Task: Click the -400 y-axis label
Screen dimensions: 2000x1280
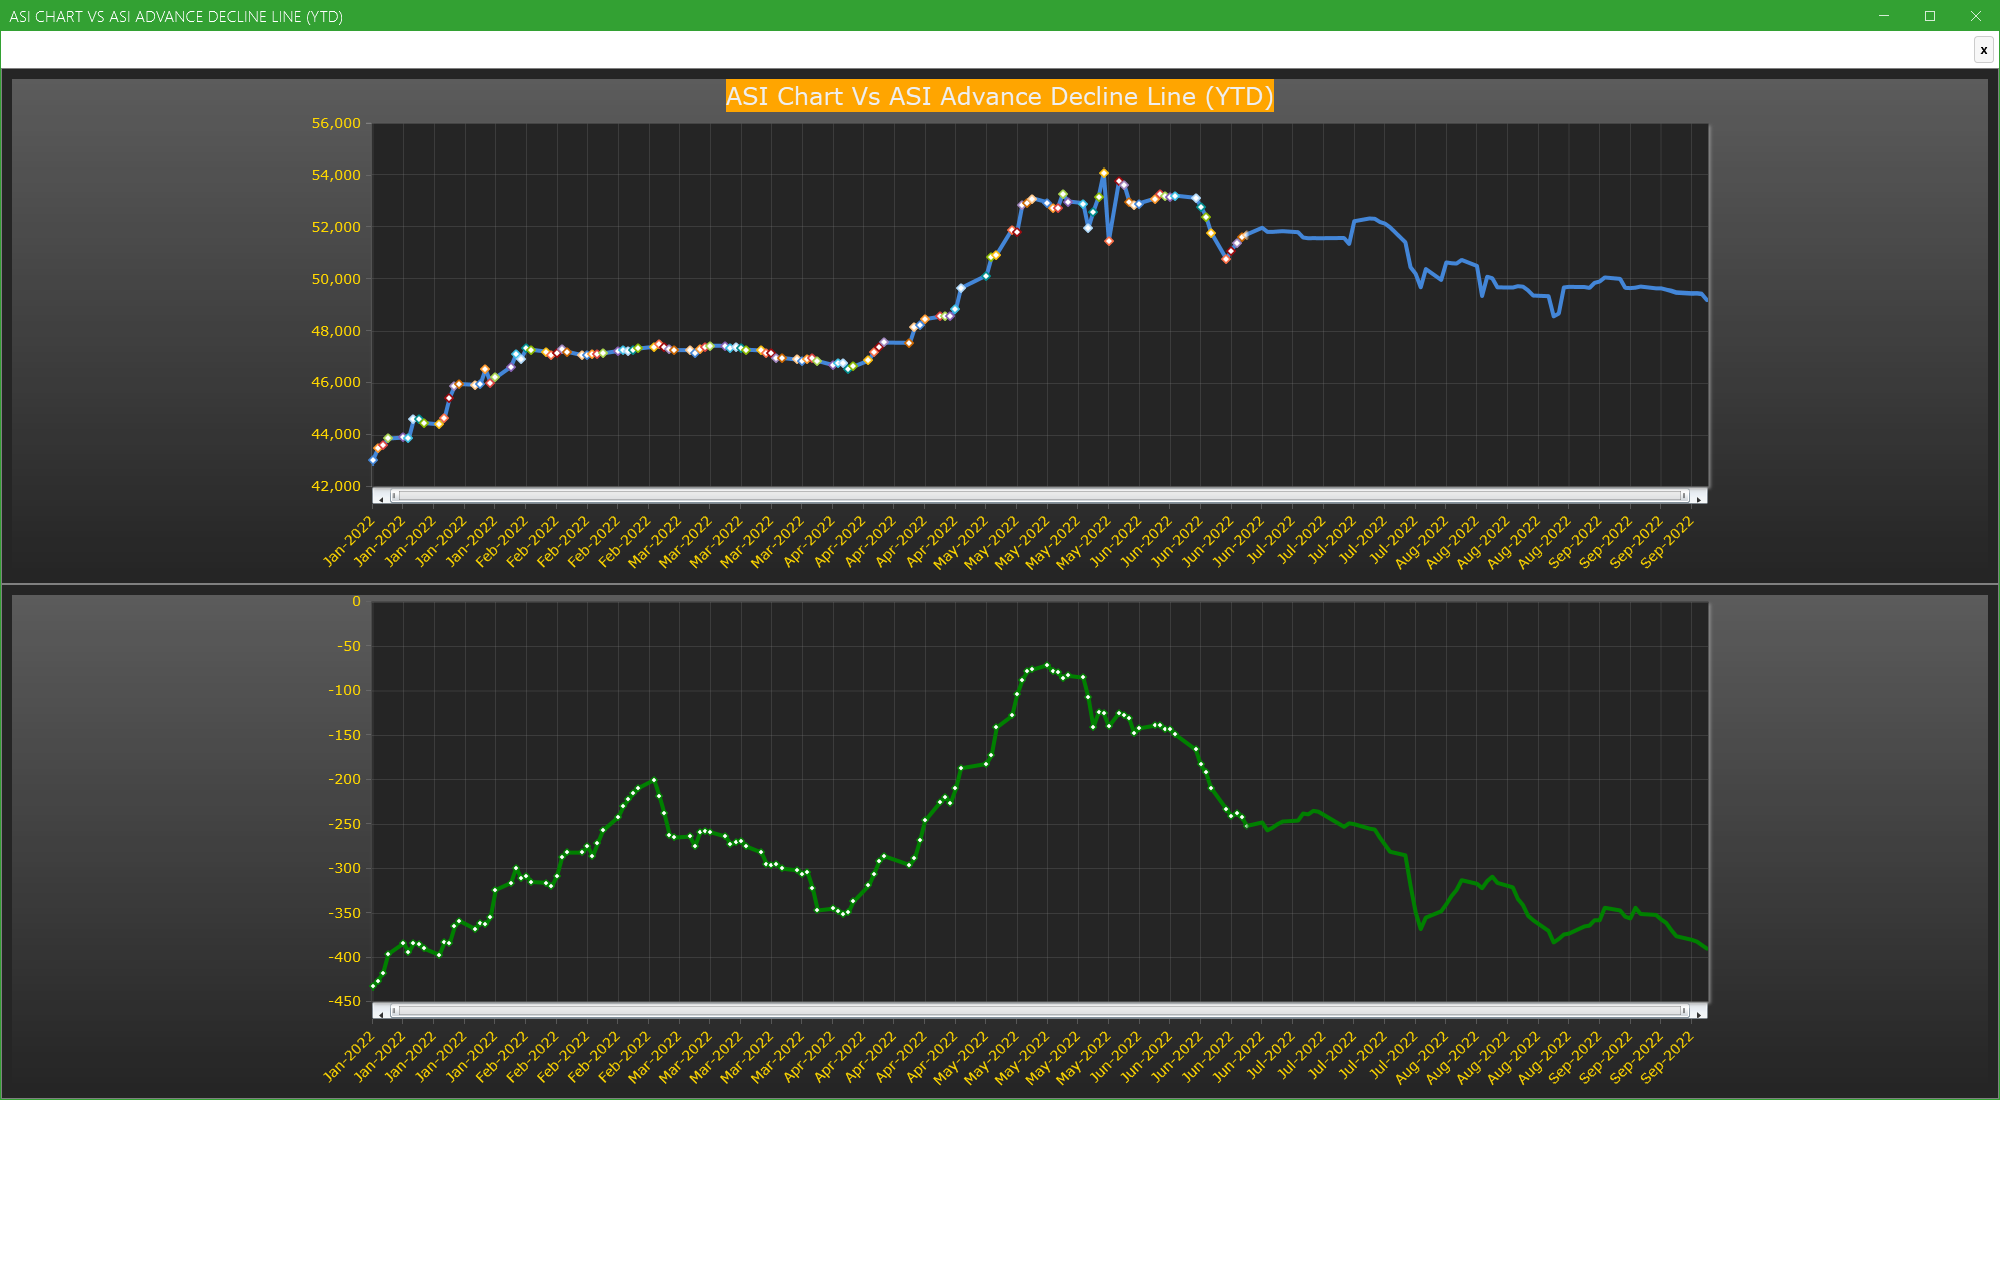Action: (345, 957)
